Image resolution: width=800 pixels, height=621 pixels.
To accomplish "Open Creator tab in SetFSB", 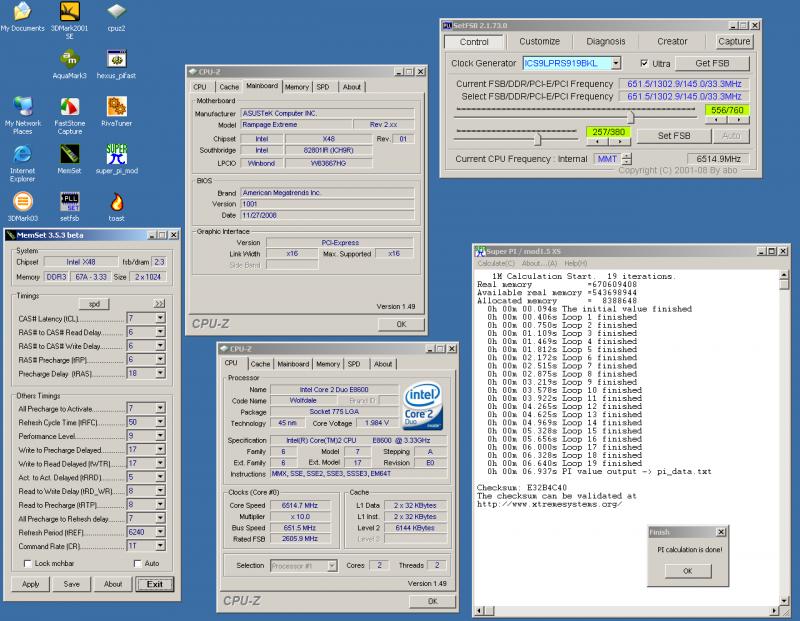I will 672,41.
